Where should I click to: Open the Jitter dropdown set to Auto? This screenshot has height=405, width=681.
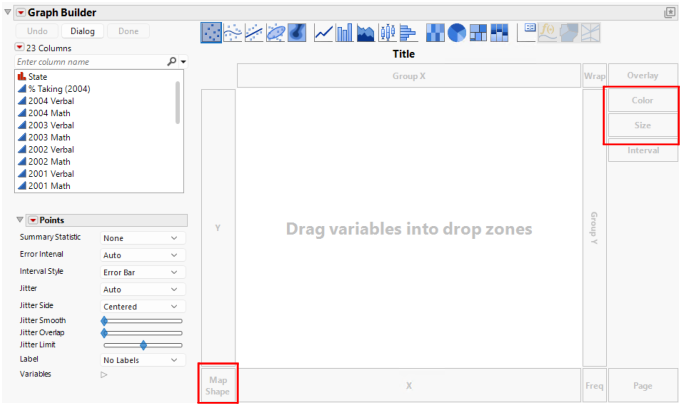(x=142, y=290)
